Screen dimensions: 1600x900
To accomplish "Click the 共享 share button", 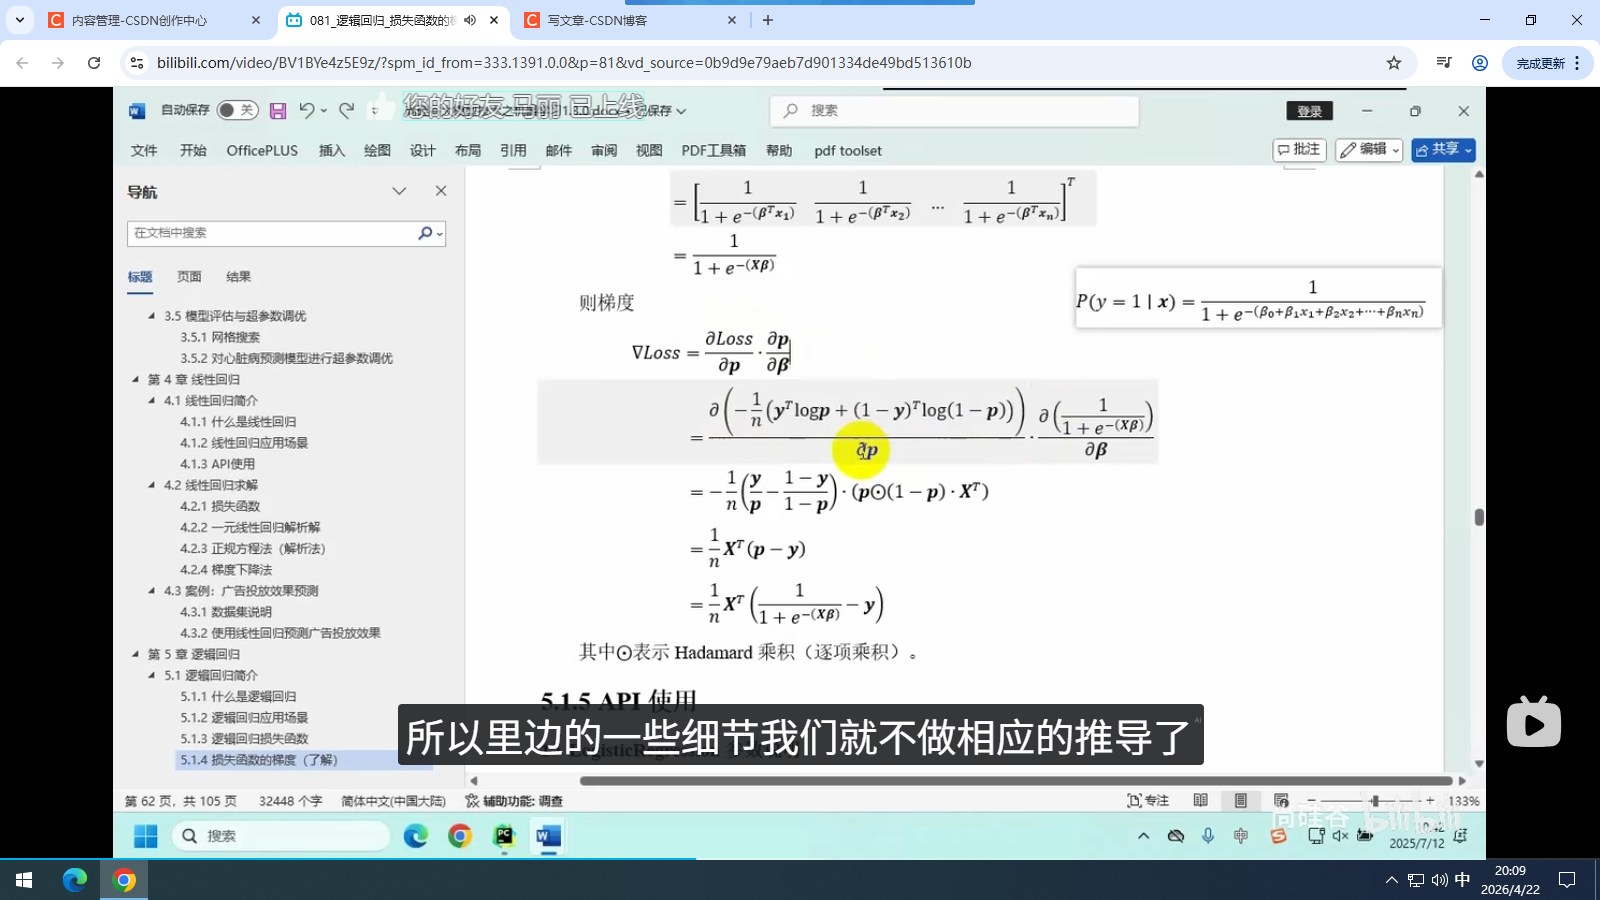I will point(1443,149).
